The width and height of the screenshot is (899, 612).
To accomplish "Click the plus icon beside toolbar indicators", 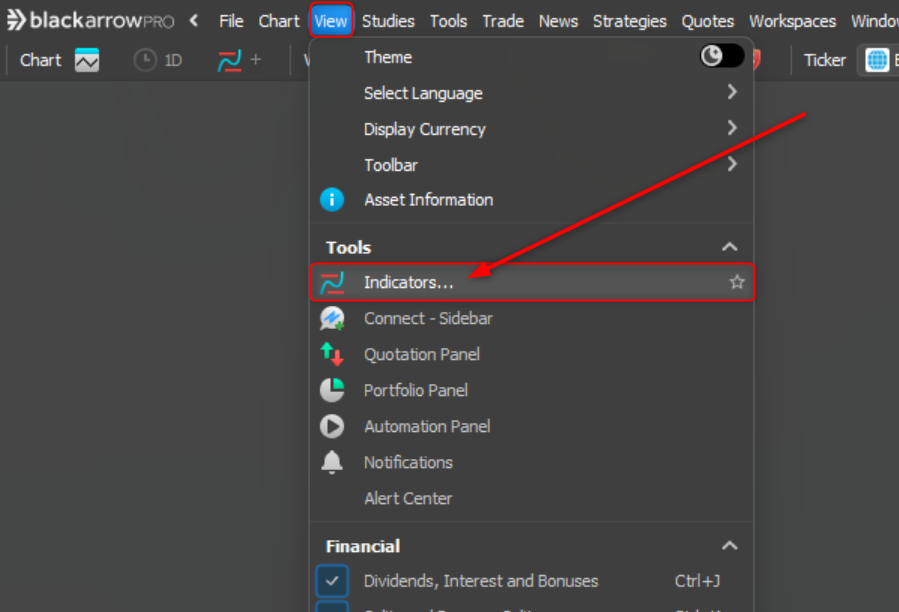I will tap(256, 60).
